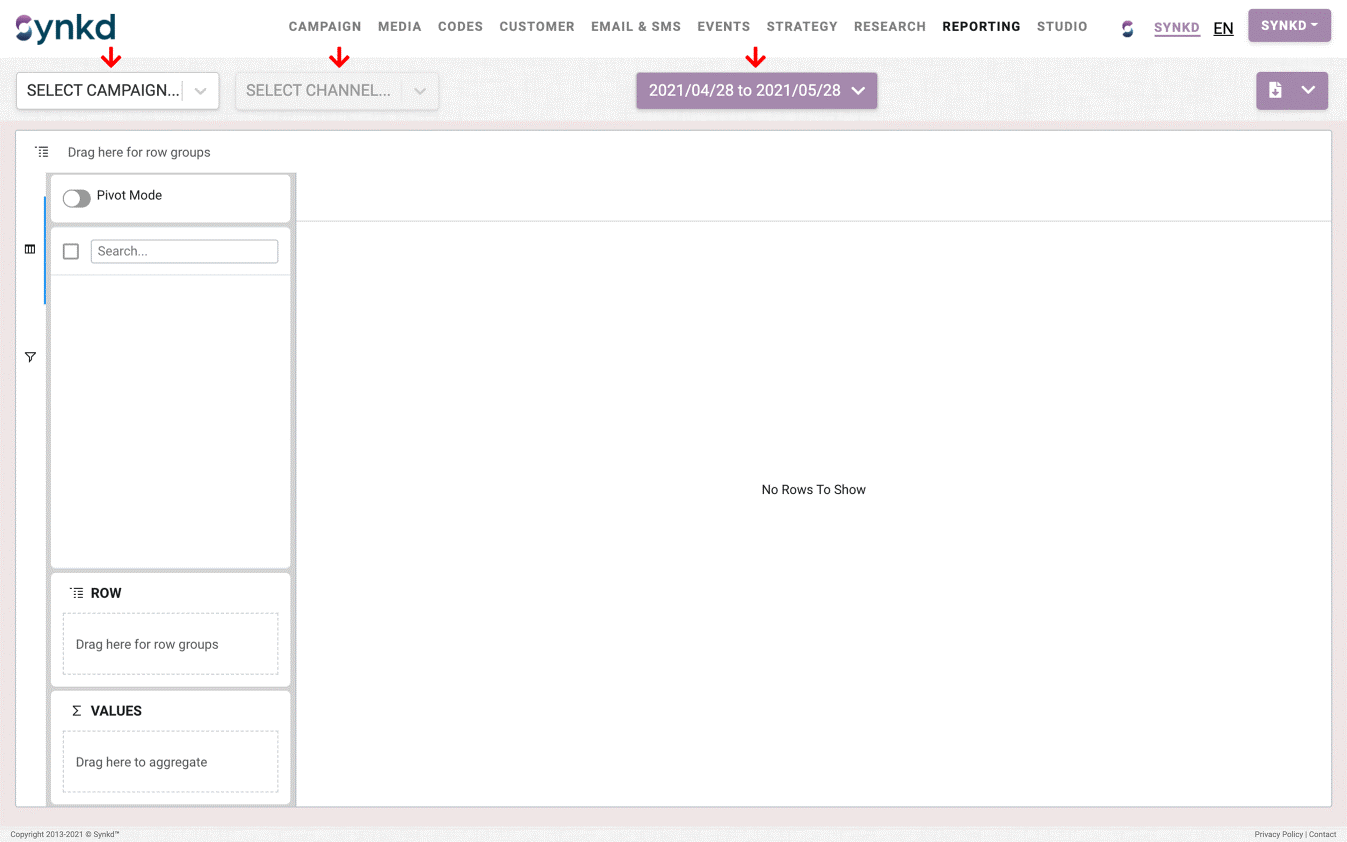Open the chevron next to the export icon
Screen dimensions: 1347x842
[1306, 90]
